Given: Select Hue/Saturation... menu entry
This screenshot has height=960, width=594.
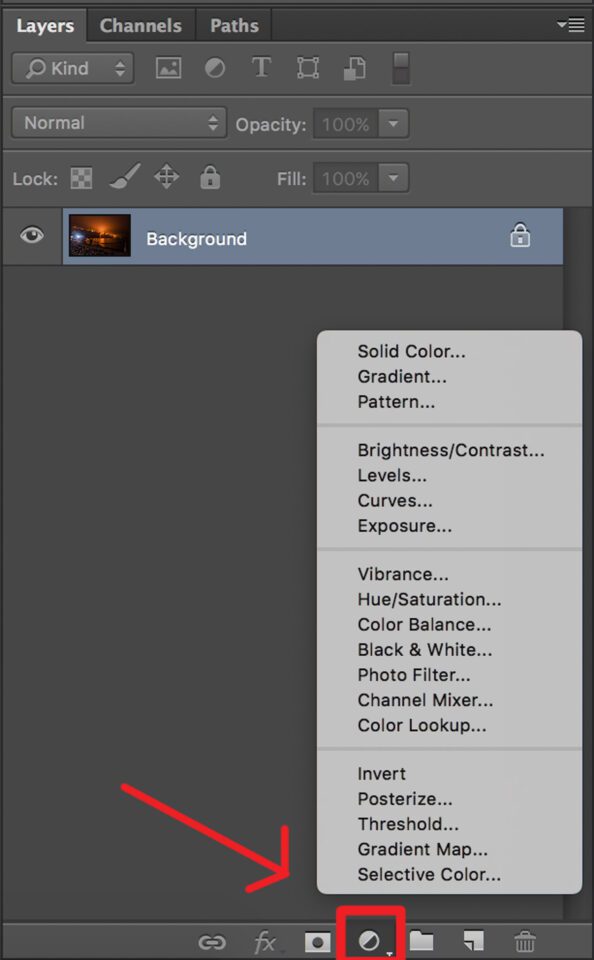Looking at the screenshot, I should (x=429, y=599).
